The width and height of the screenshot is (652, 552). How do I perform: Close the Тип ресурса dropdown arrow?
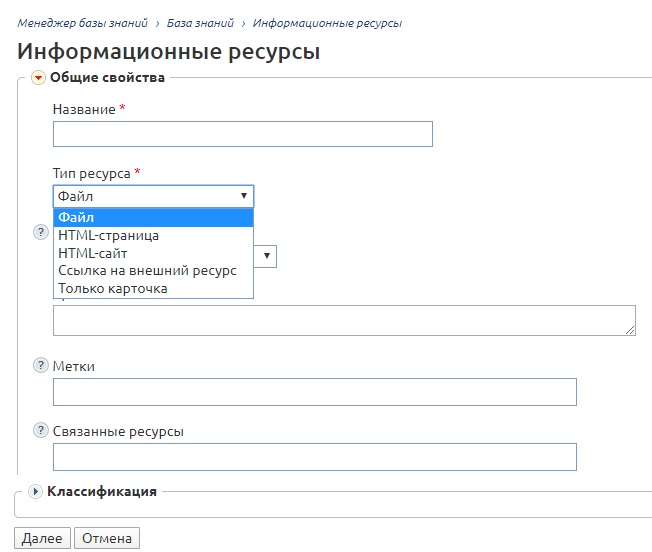pos(244,196)
